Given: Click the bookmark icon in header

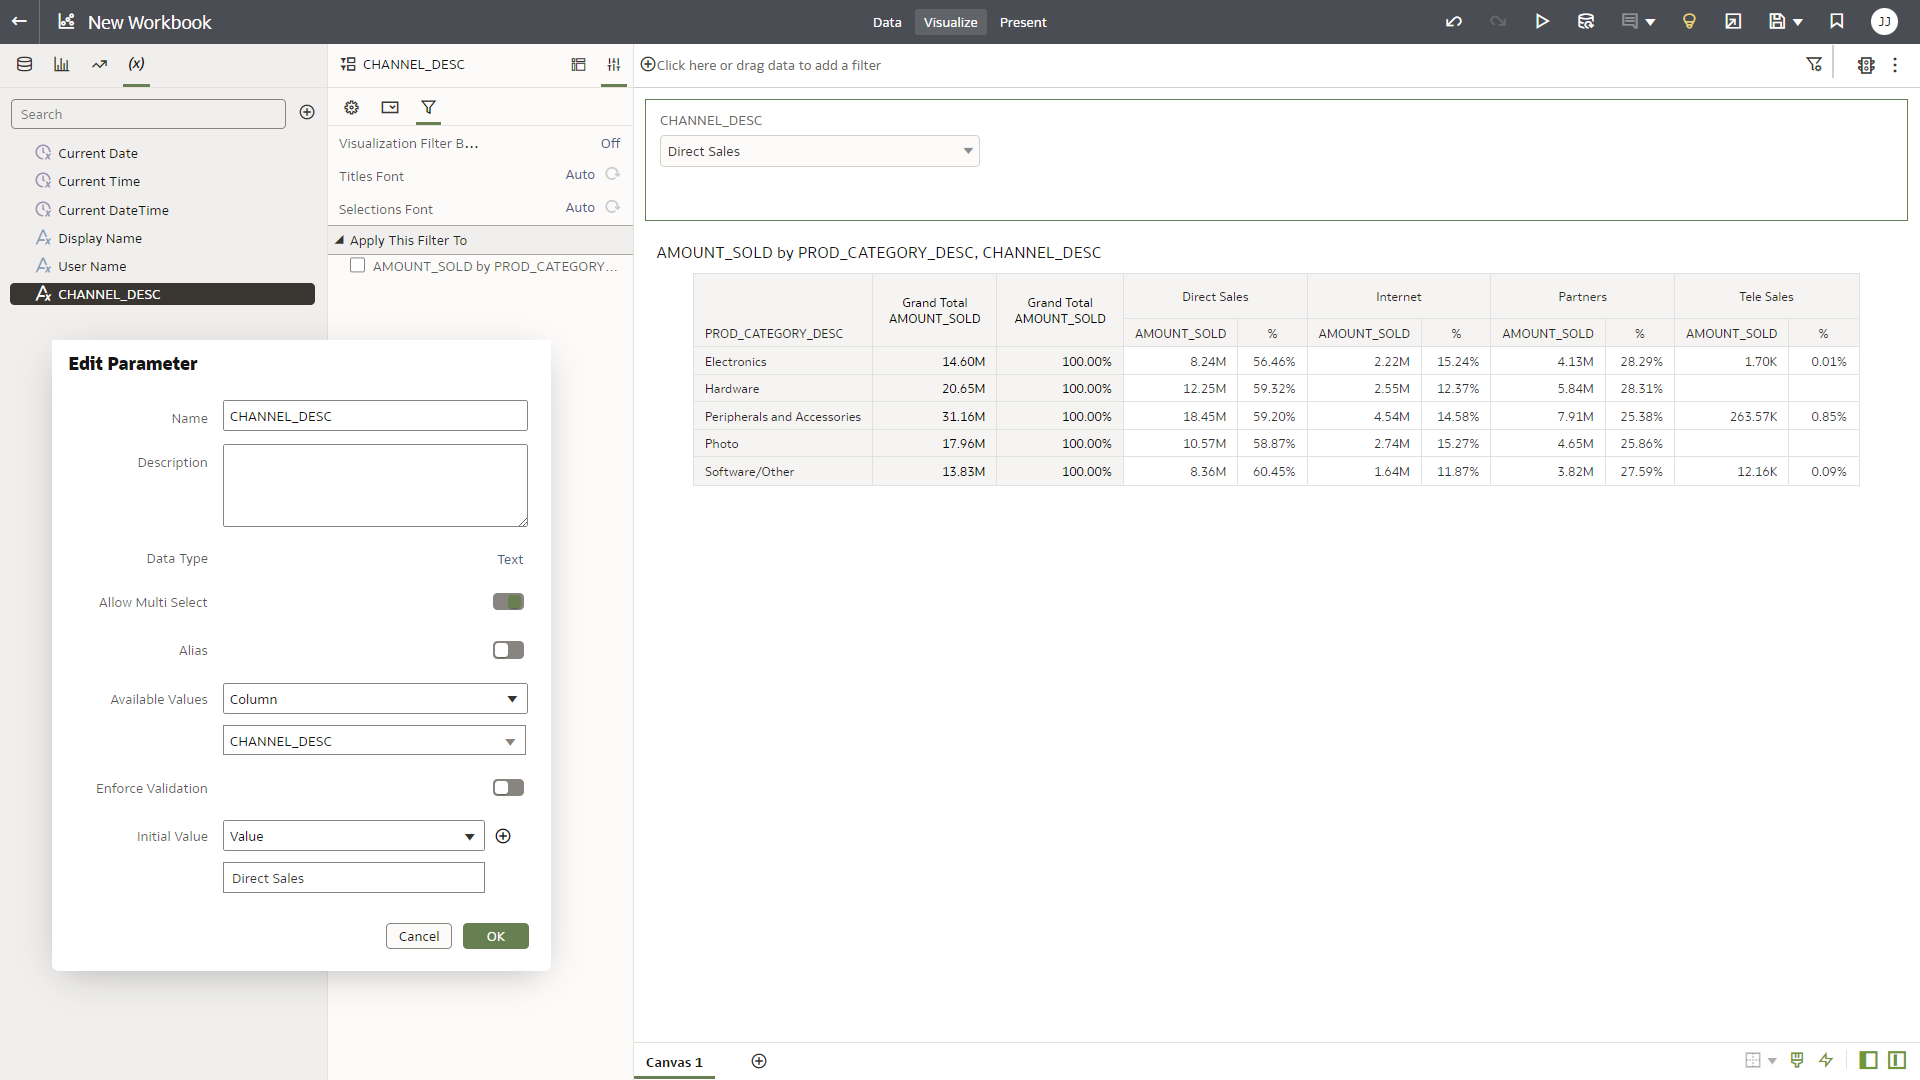Looking at the screenshot, I should click(1837, 22).
